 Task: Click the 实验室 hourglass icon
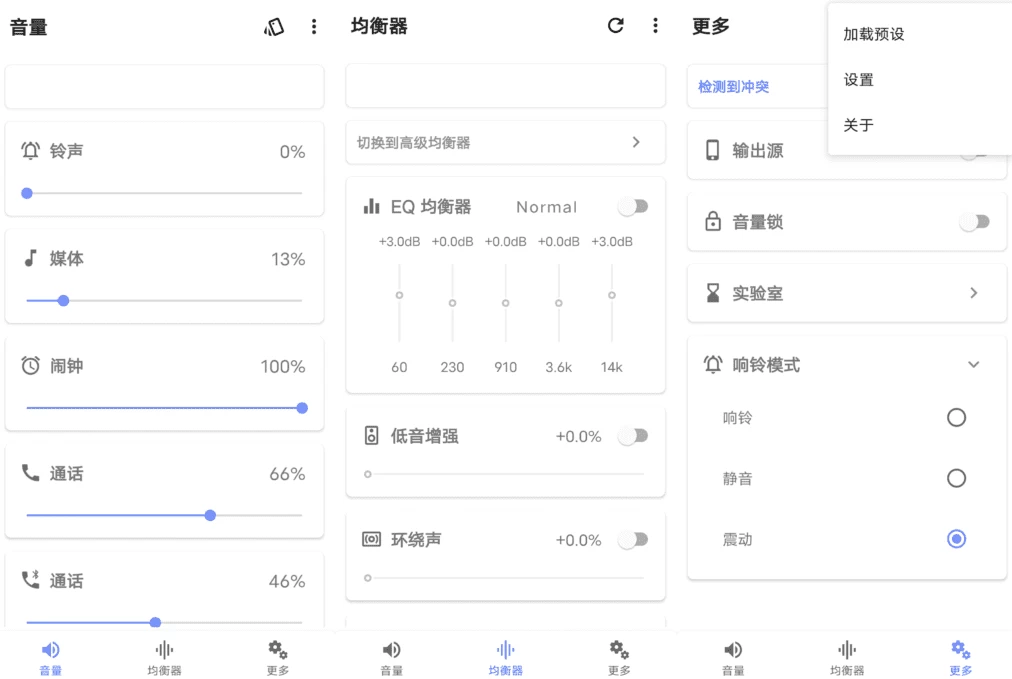[x=713, y=293]
